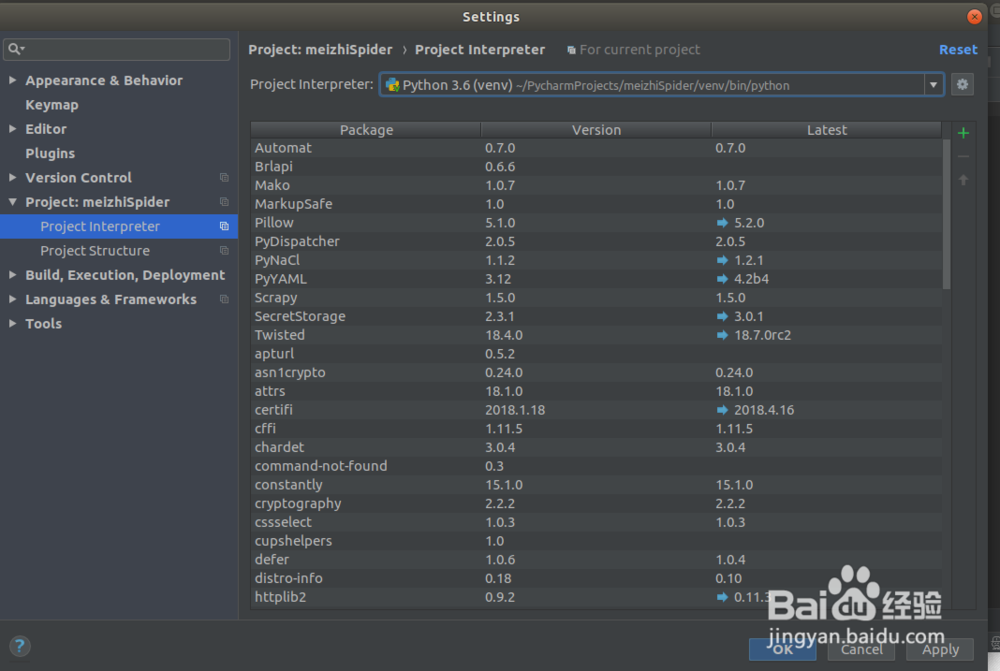Expand the Version Control section
This screenshot has height=671, width=1000.
coord(12,177)
